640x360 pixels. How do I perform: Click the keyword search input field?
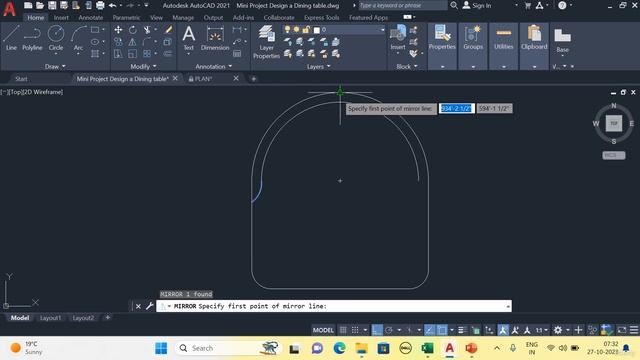[402, 5]
